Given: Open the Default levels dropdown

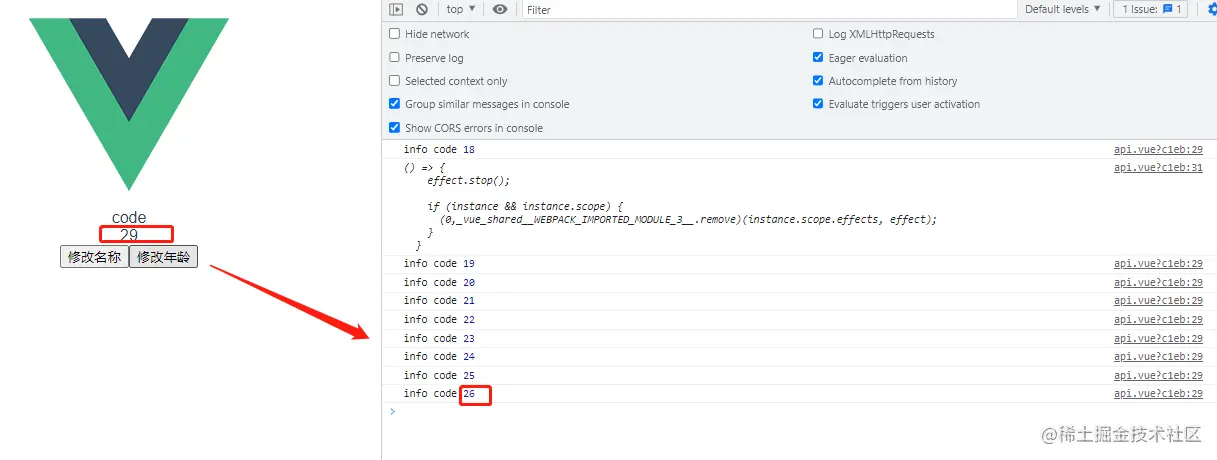Looking at the screenshot, I should coord(1063,9).
